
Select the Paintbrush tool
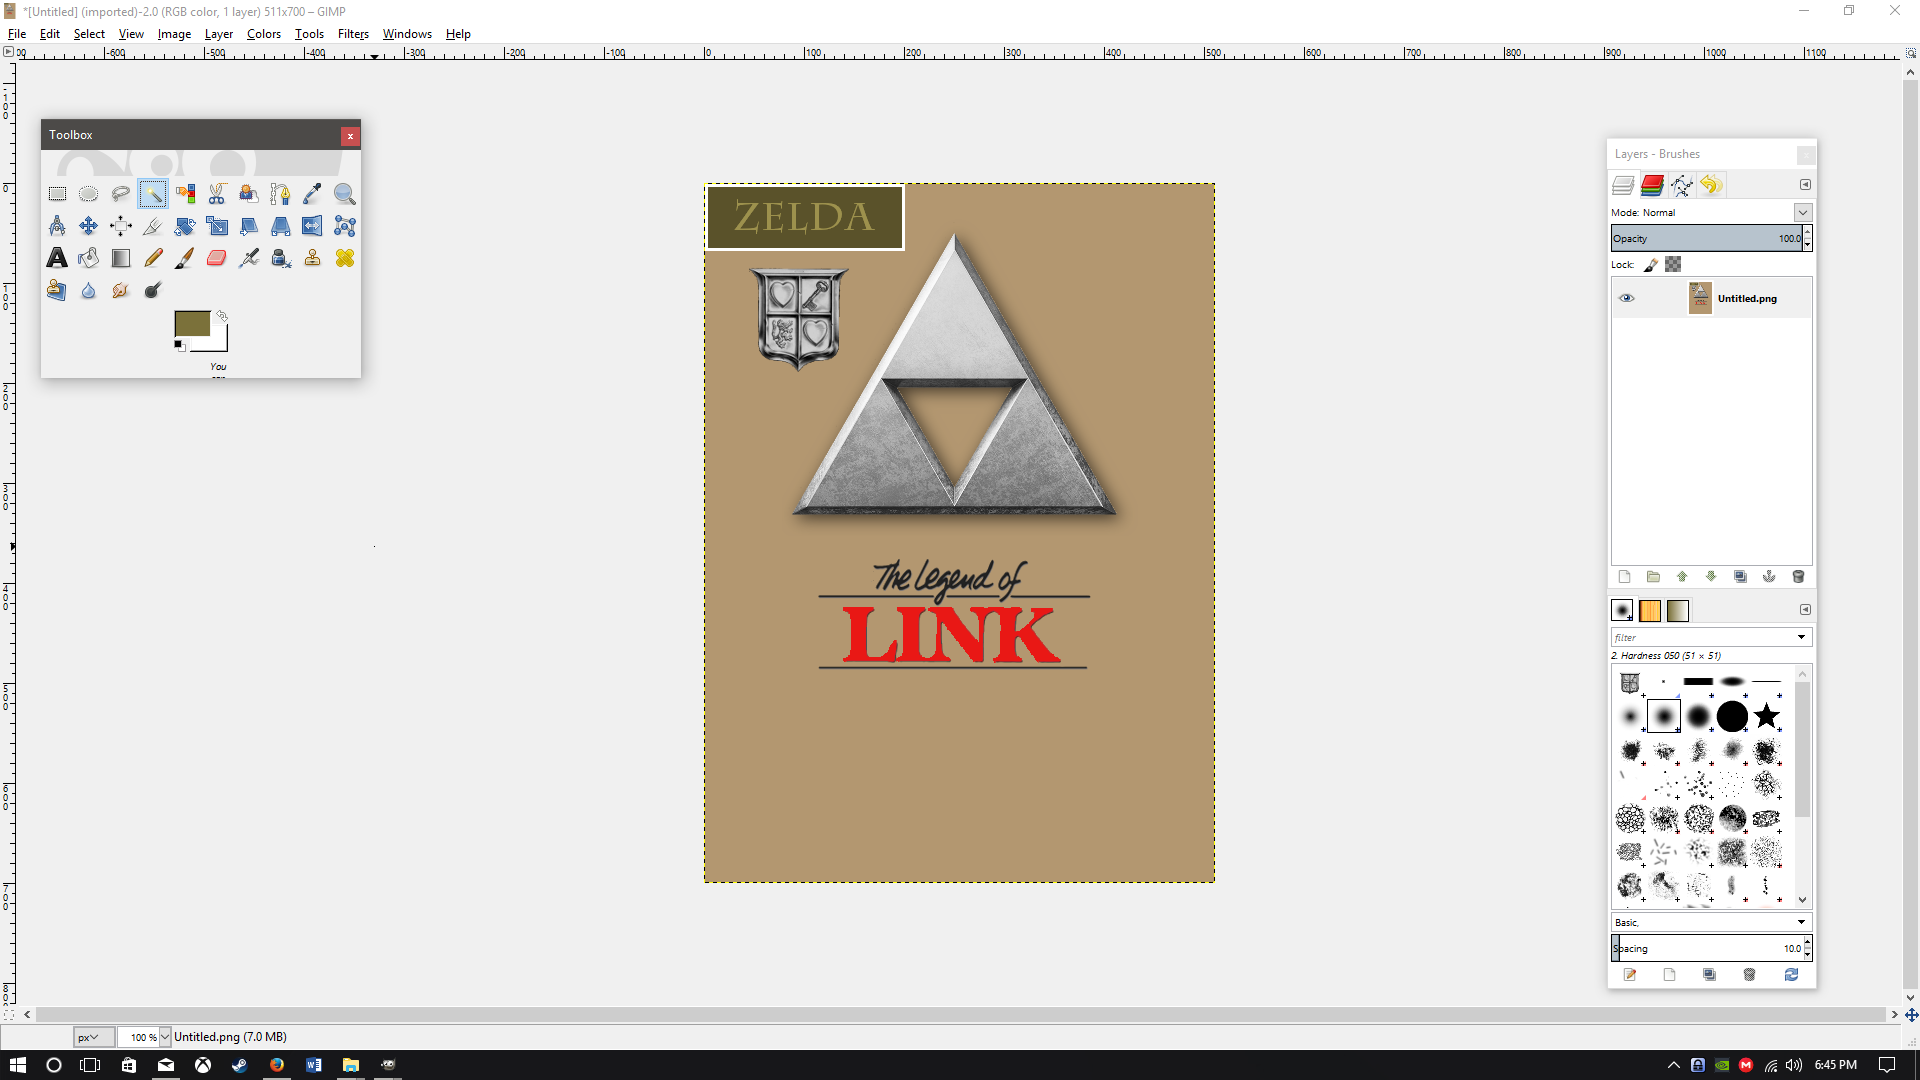(185, 258)
